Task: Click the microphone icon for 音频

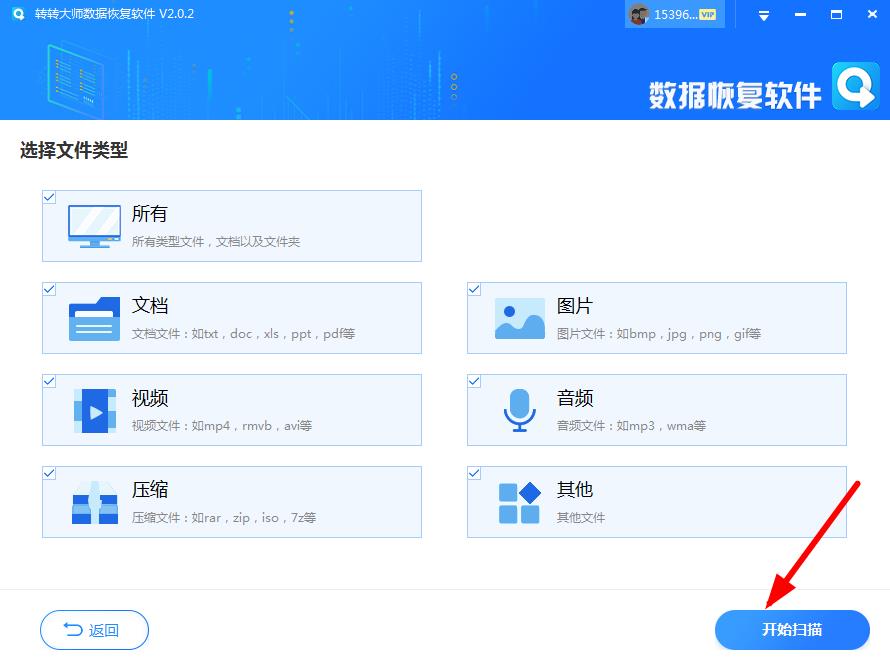Action: coord(519,410)
